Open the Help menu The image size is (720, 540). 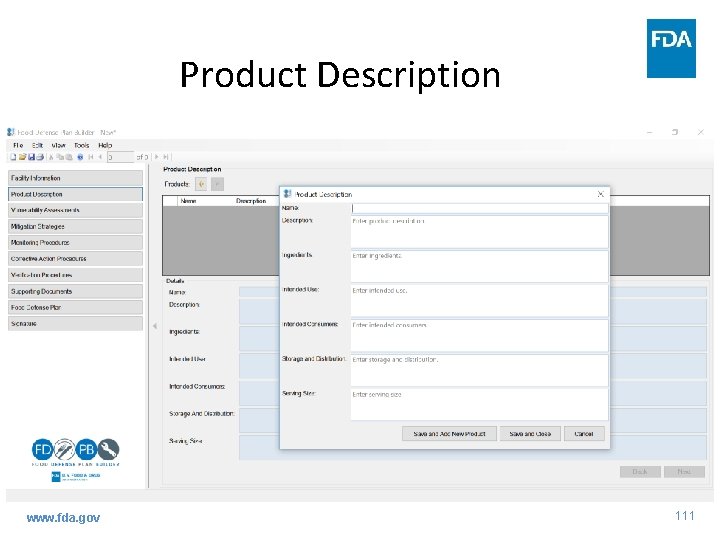point(105,145)
